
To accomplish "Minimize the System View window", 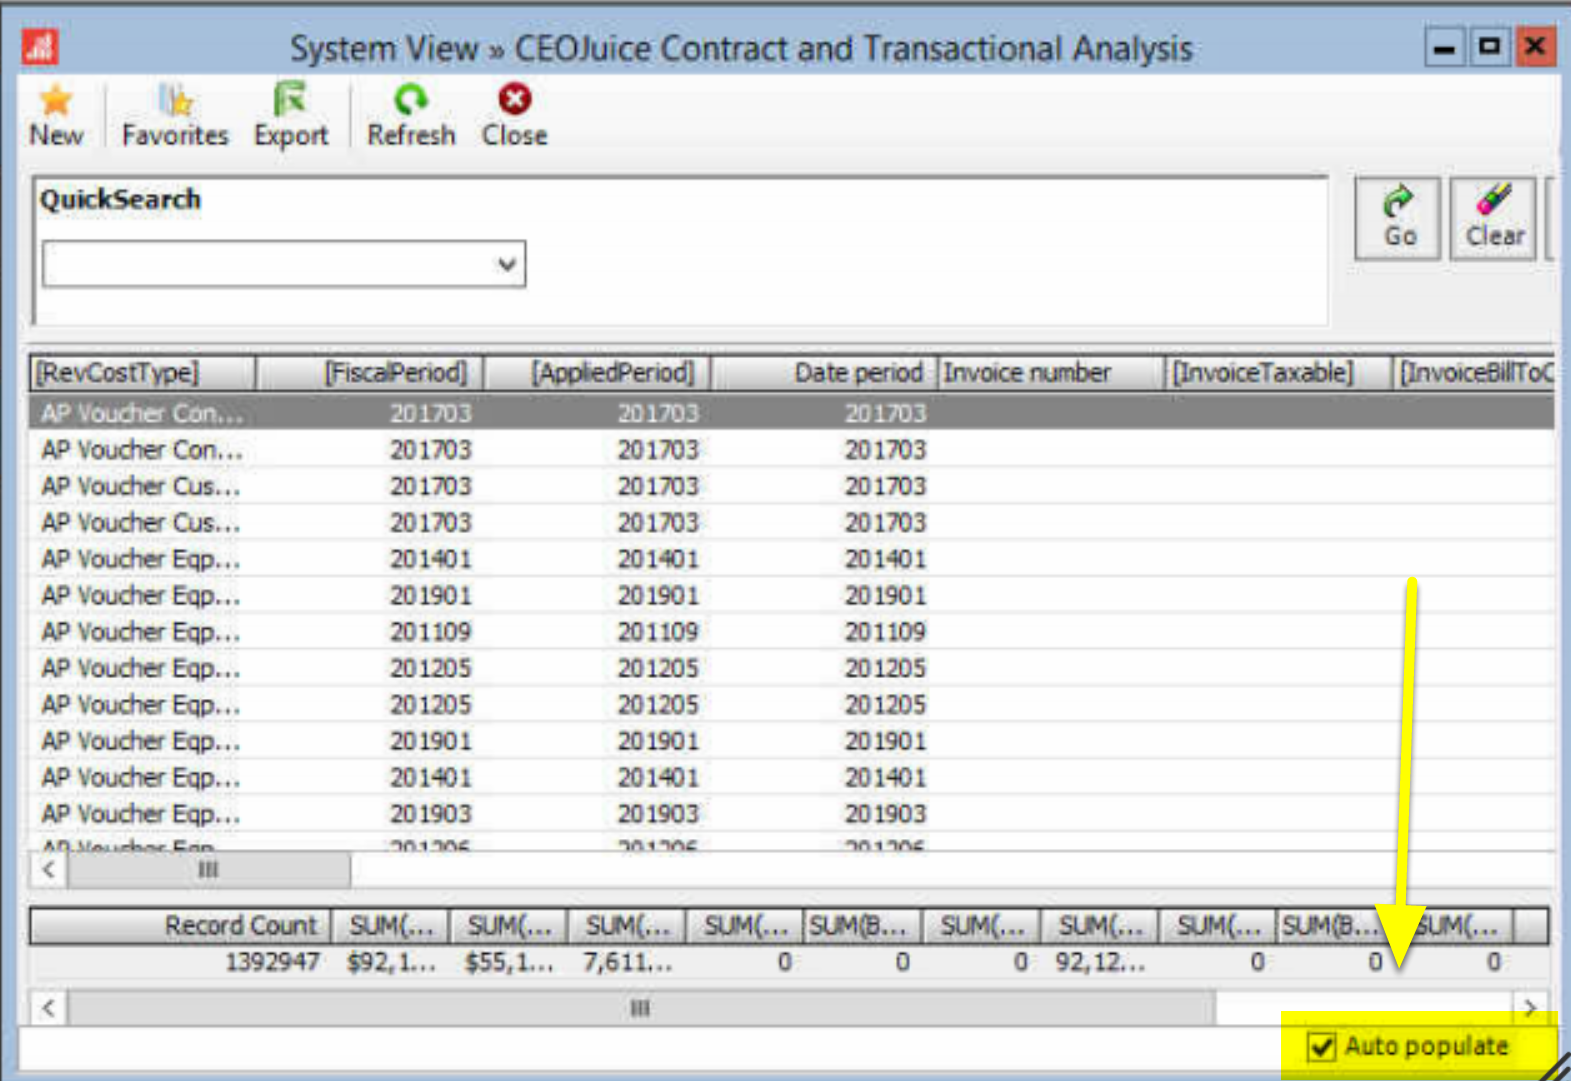I will tap(1444, 47).
